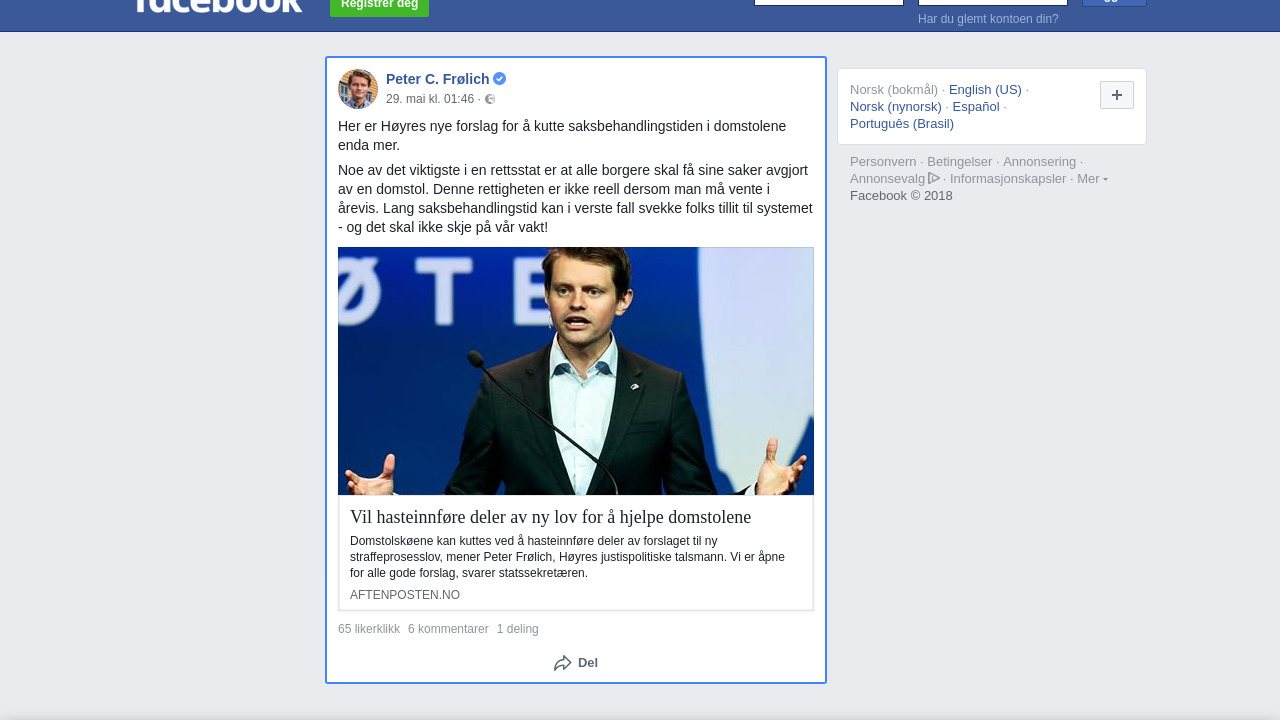
Task: Click the login button in the header
Action: pos(1114,3)
